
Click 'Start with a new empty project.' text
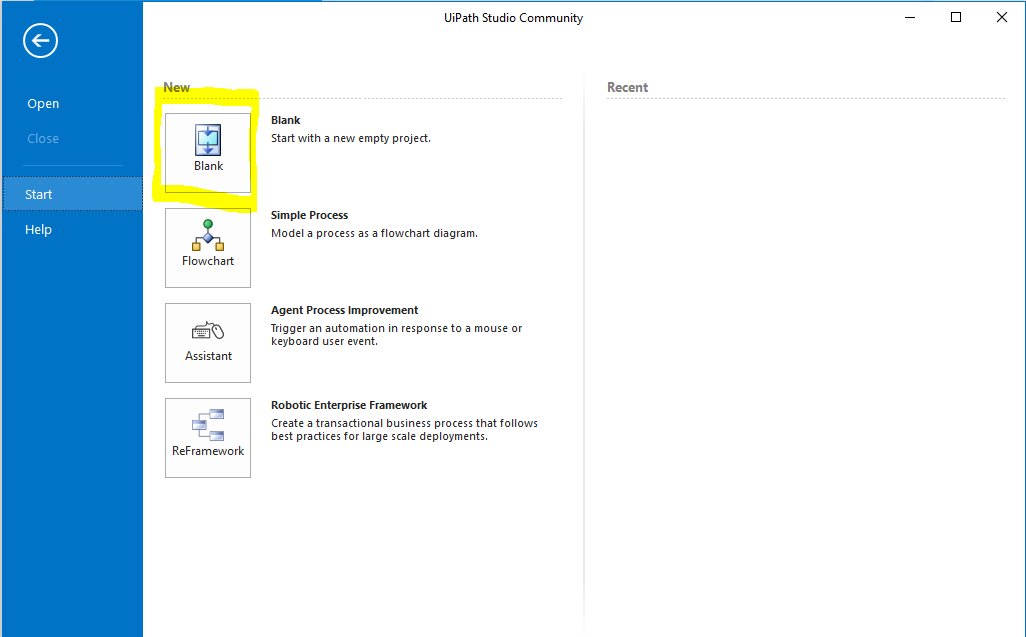351,138
